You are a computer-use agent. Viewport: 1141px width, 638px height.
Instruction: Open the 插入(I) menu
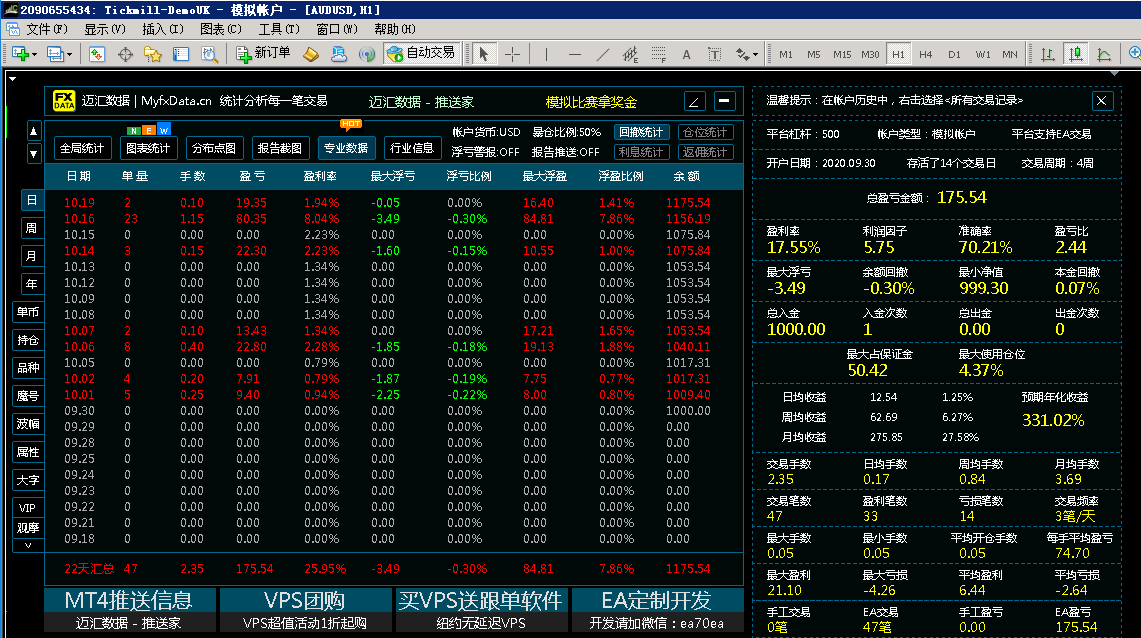pos(162,29)
